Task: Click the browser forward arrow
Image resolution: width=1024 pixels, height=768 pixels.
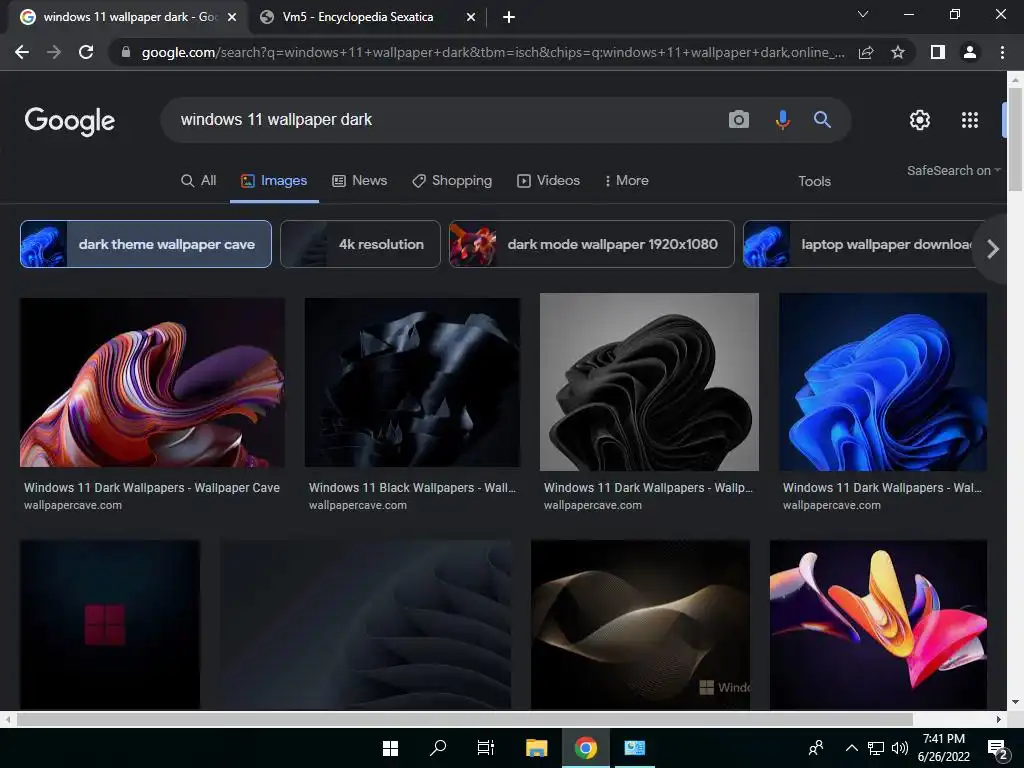Action: tap(54, 52)
